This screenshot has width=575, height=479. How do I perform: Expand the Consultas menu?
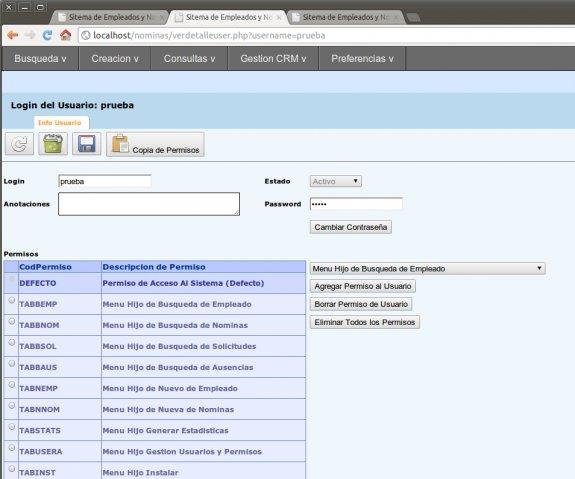pos(189,58)
